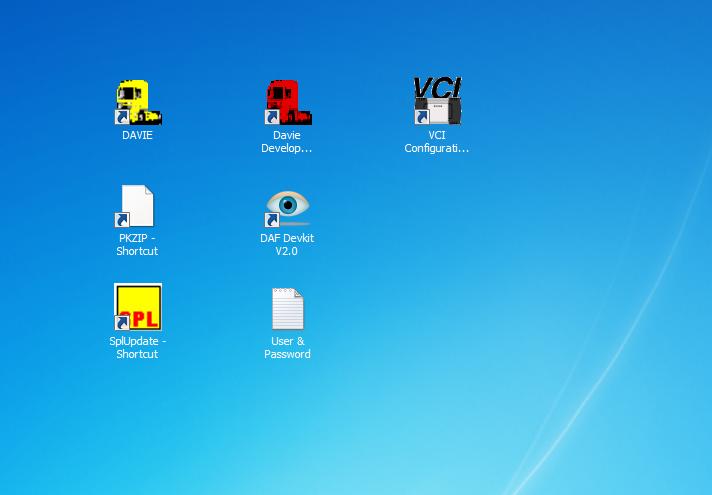Click the "PKZIP - Shortcut" label text
Viewport: 712px width, 495px height.
tap(137, 245)
